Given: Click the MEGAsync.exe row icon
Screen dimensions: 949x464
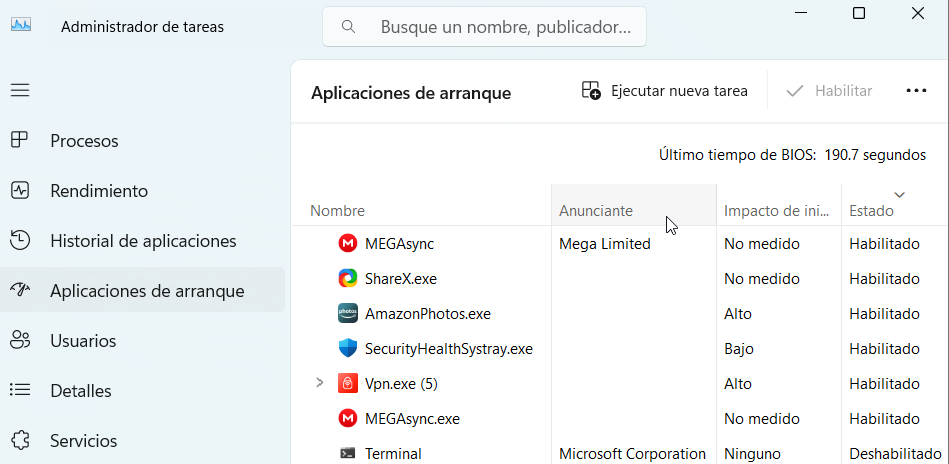Looking at the screenshot, I should point(348,418).
